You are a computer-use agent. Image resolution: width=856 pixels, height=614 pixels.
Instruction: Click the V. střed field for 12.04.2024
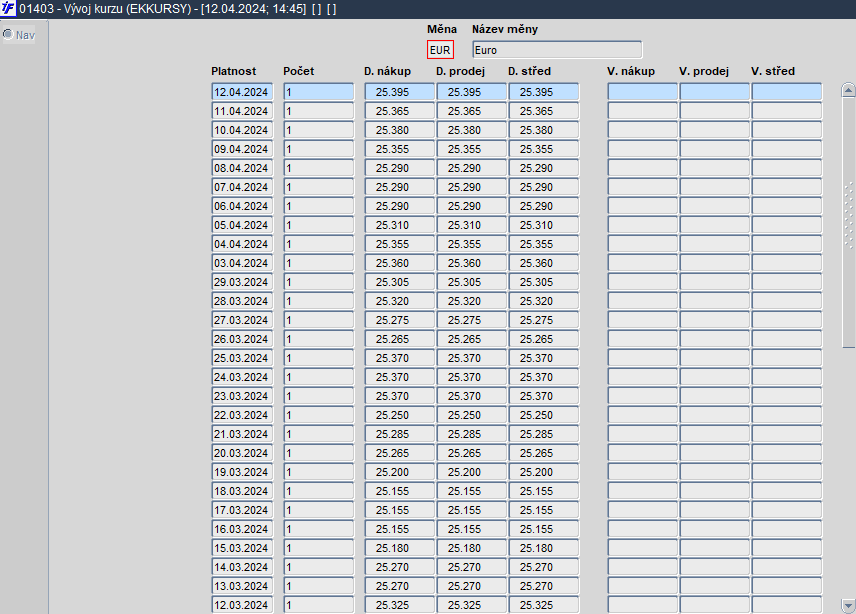click(787, 92)
